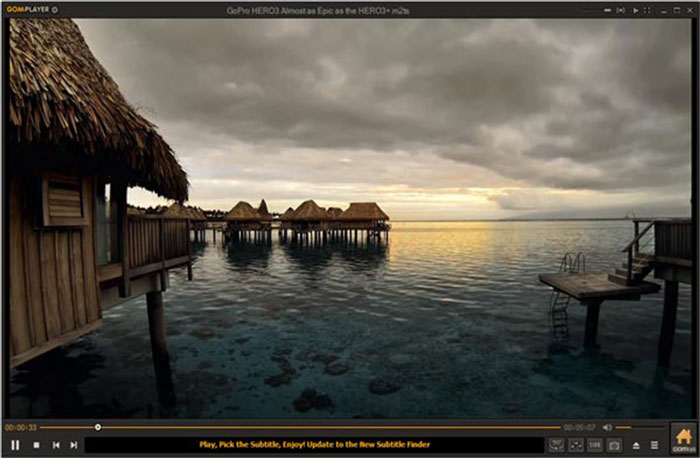
Task: Click the subtitle finder update message
Action: click(315, 444)
